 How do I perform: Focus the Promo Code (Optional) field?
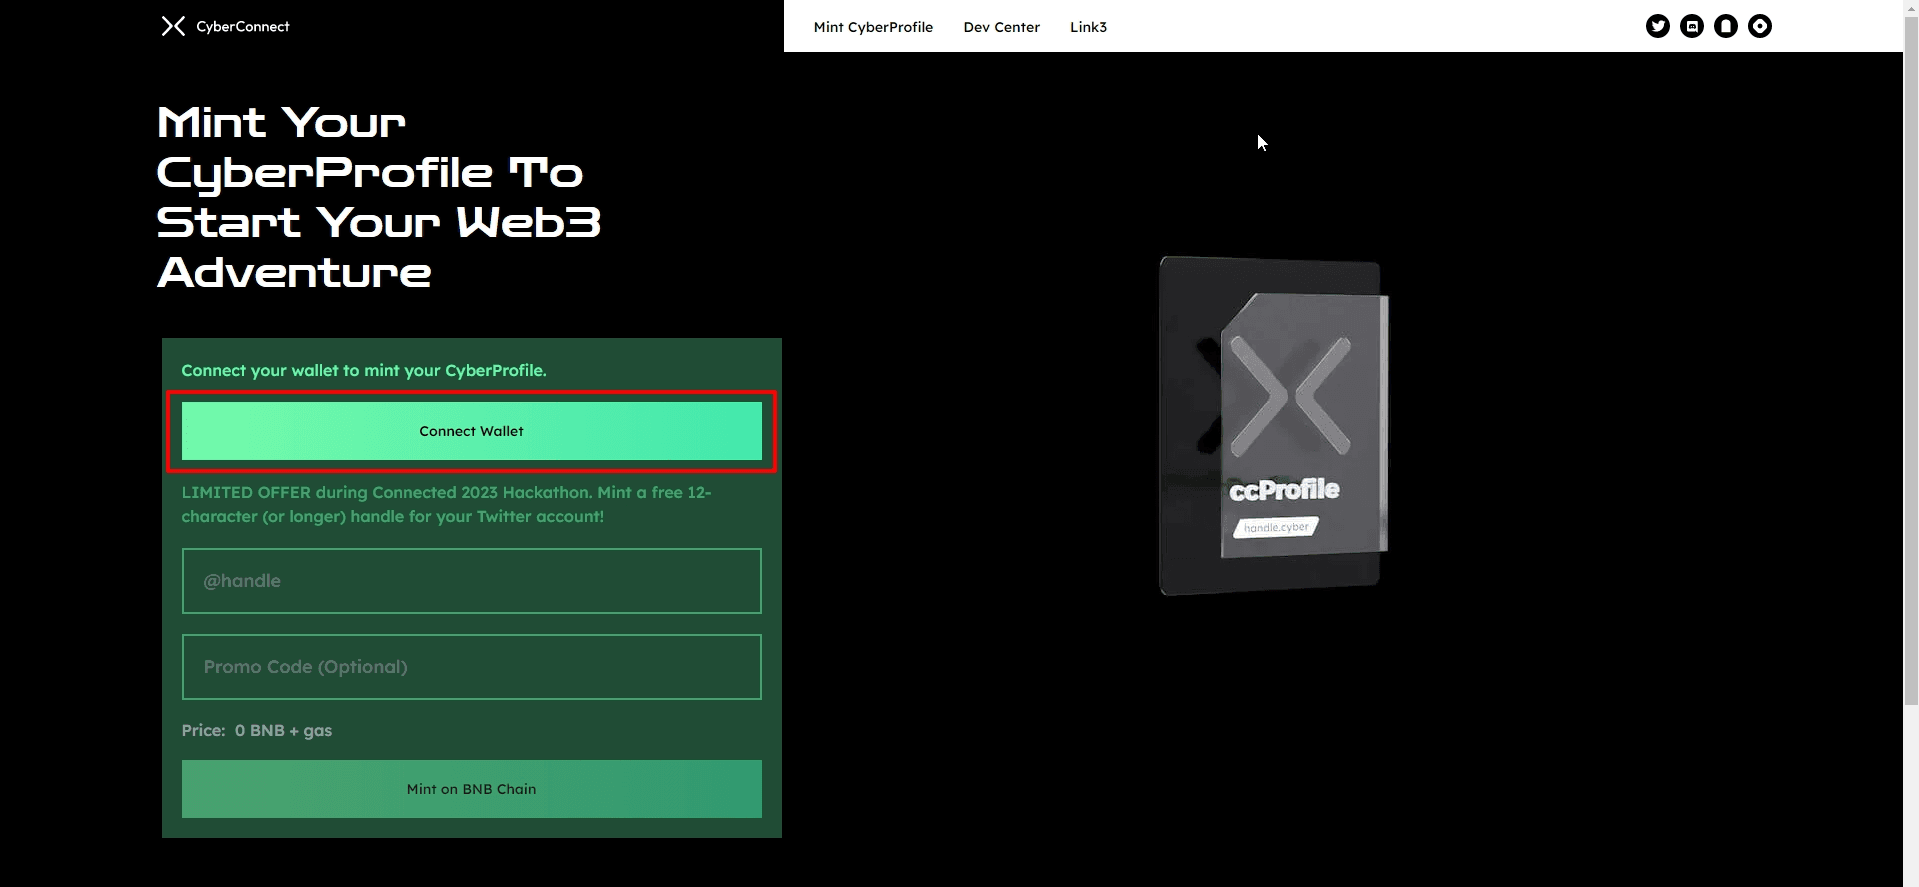pos(471,667)
